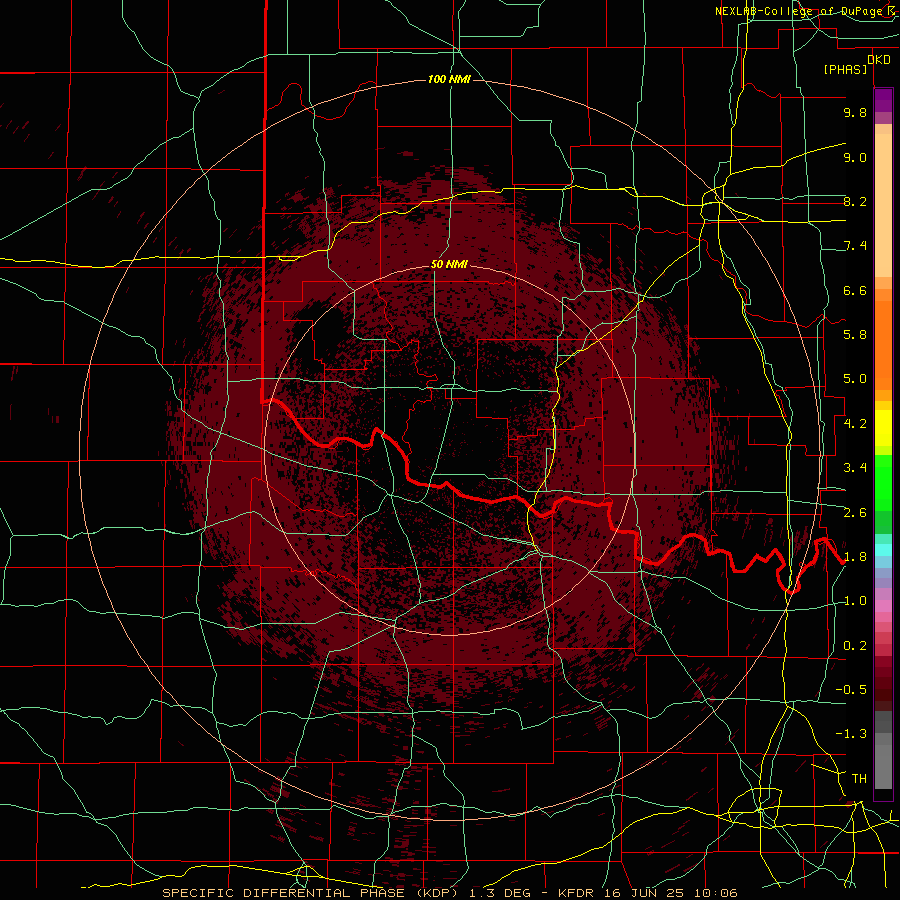Click the 7.4 scale value
900x900 pixels.
855,246
